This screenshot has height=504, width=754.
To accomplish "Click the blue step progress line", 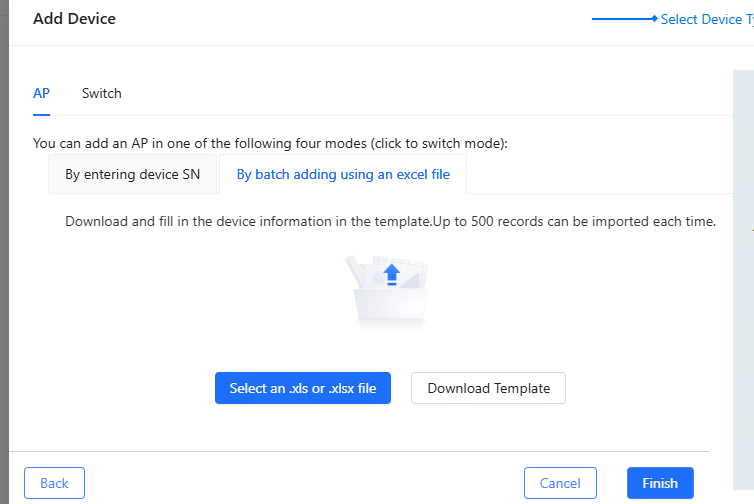I will point(620,19).
